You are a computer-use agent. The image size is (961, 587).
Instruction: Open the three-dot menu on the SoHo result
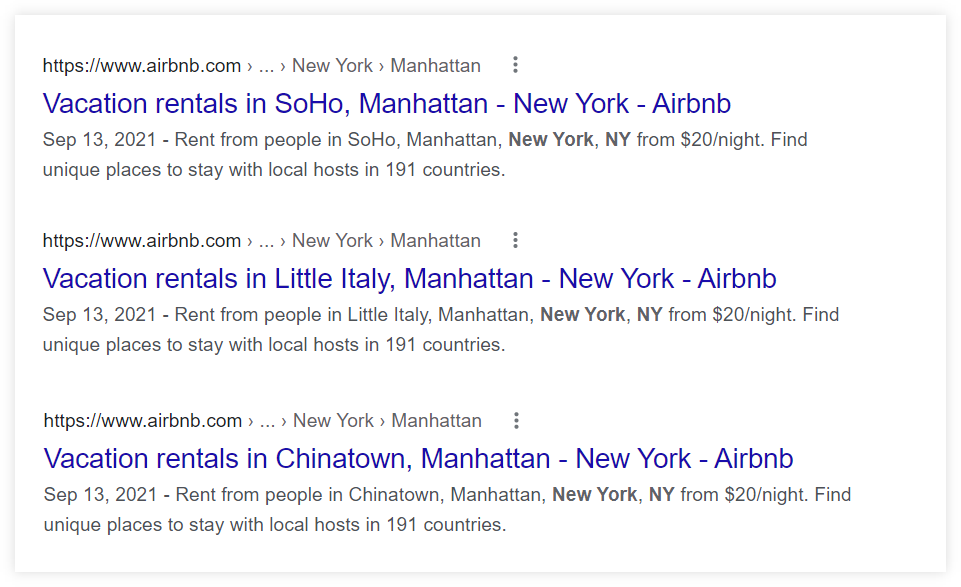(515, 64)
